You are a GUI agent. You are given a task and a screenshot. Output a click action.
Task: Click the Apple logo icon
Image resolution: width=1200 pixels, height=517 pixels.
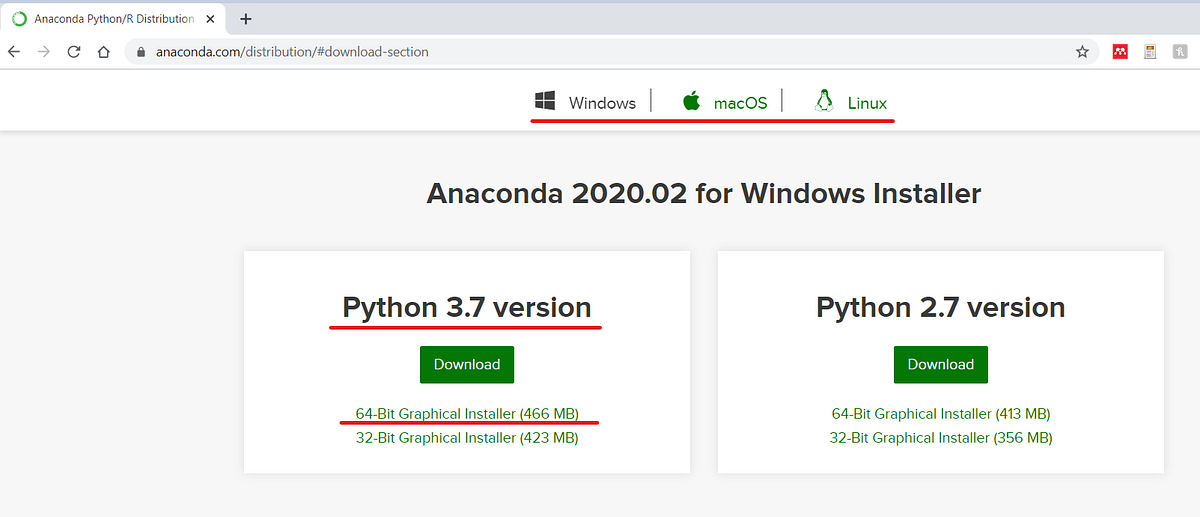[x=691, y=101]
